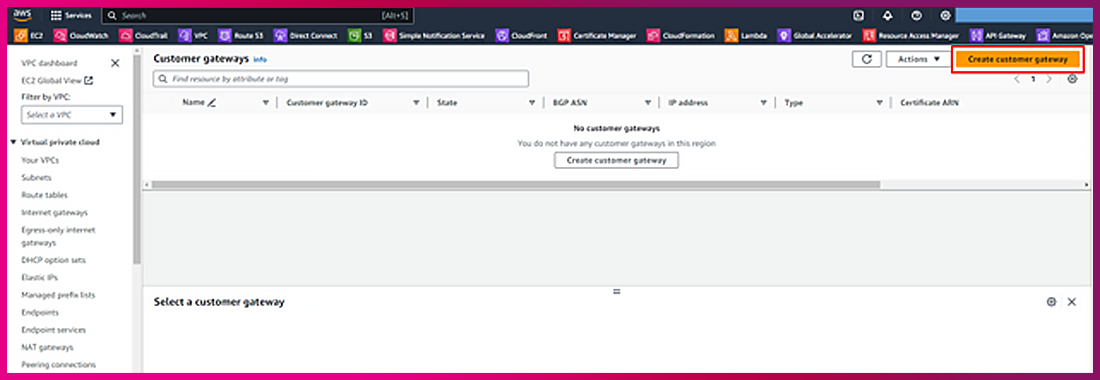Open EC2 favorites shortcut
1100x380 pixels.
29,36
